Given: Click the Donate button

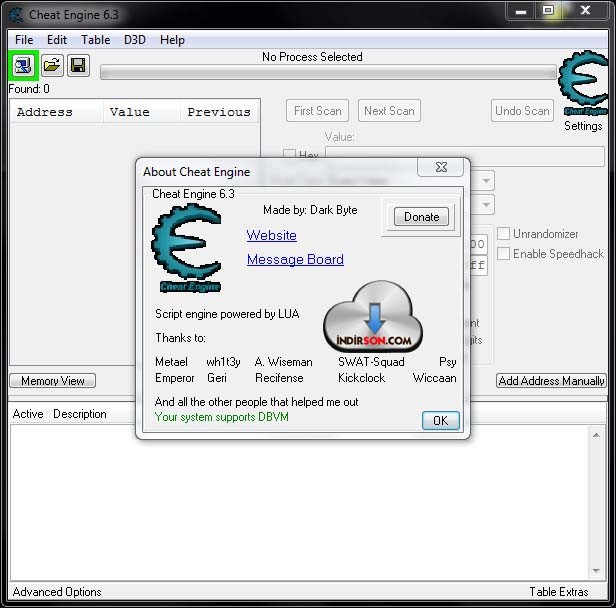Looking at the screenshot, I should point(422,217).
